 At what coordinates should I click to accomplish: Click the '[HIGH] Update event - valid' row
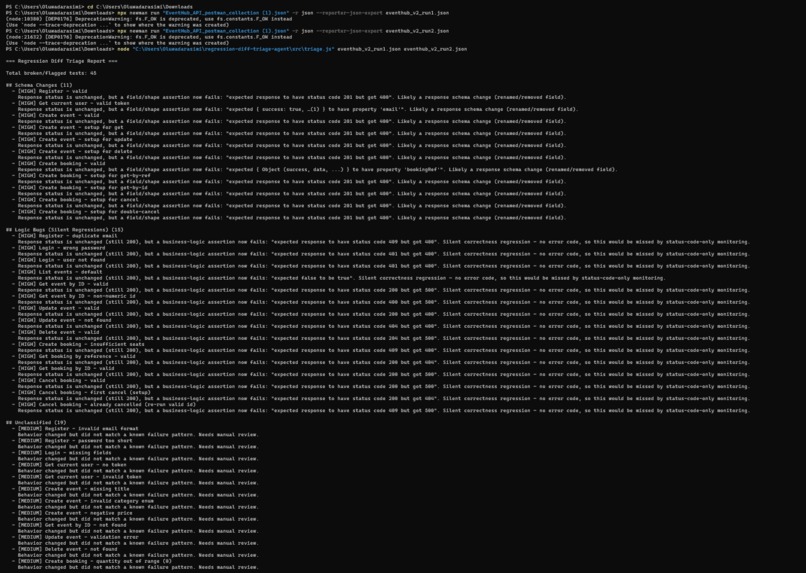click(x=56, y=308)
